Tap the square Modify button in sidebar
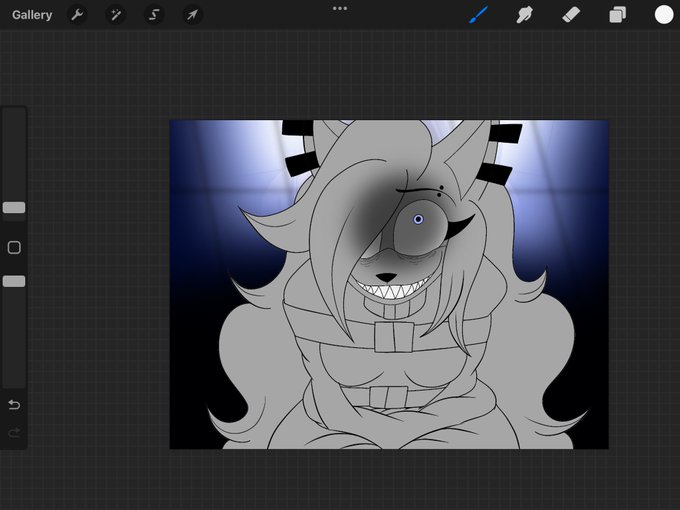 [14, 248]
